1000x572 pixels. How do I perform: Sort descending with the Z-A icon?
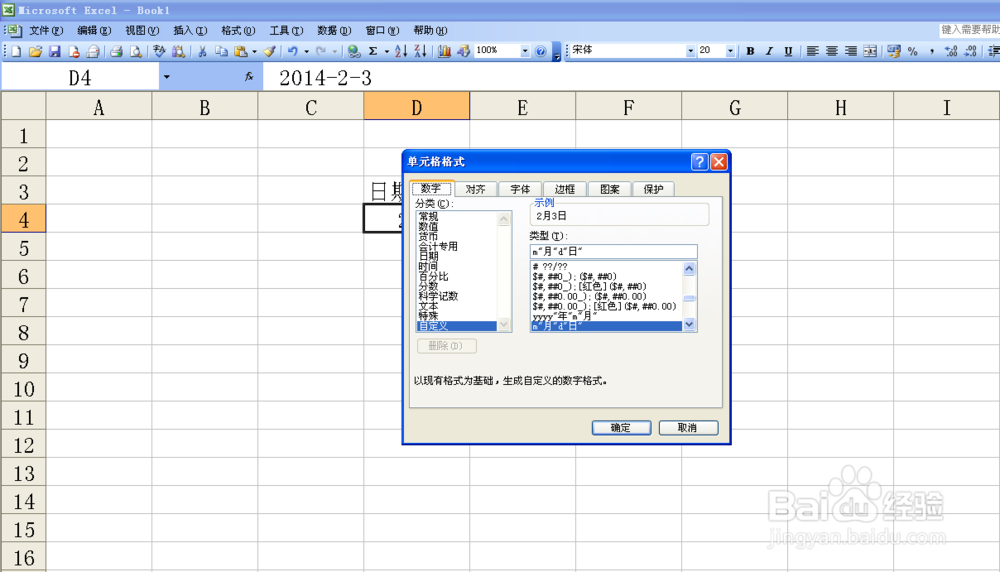pos(420,52)
